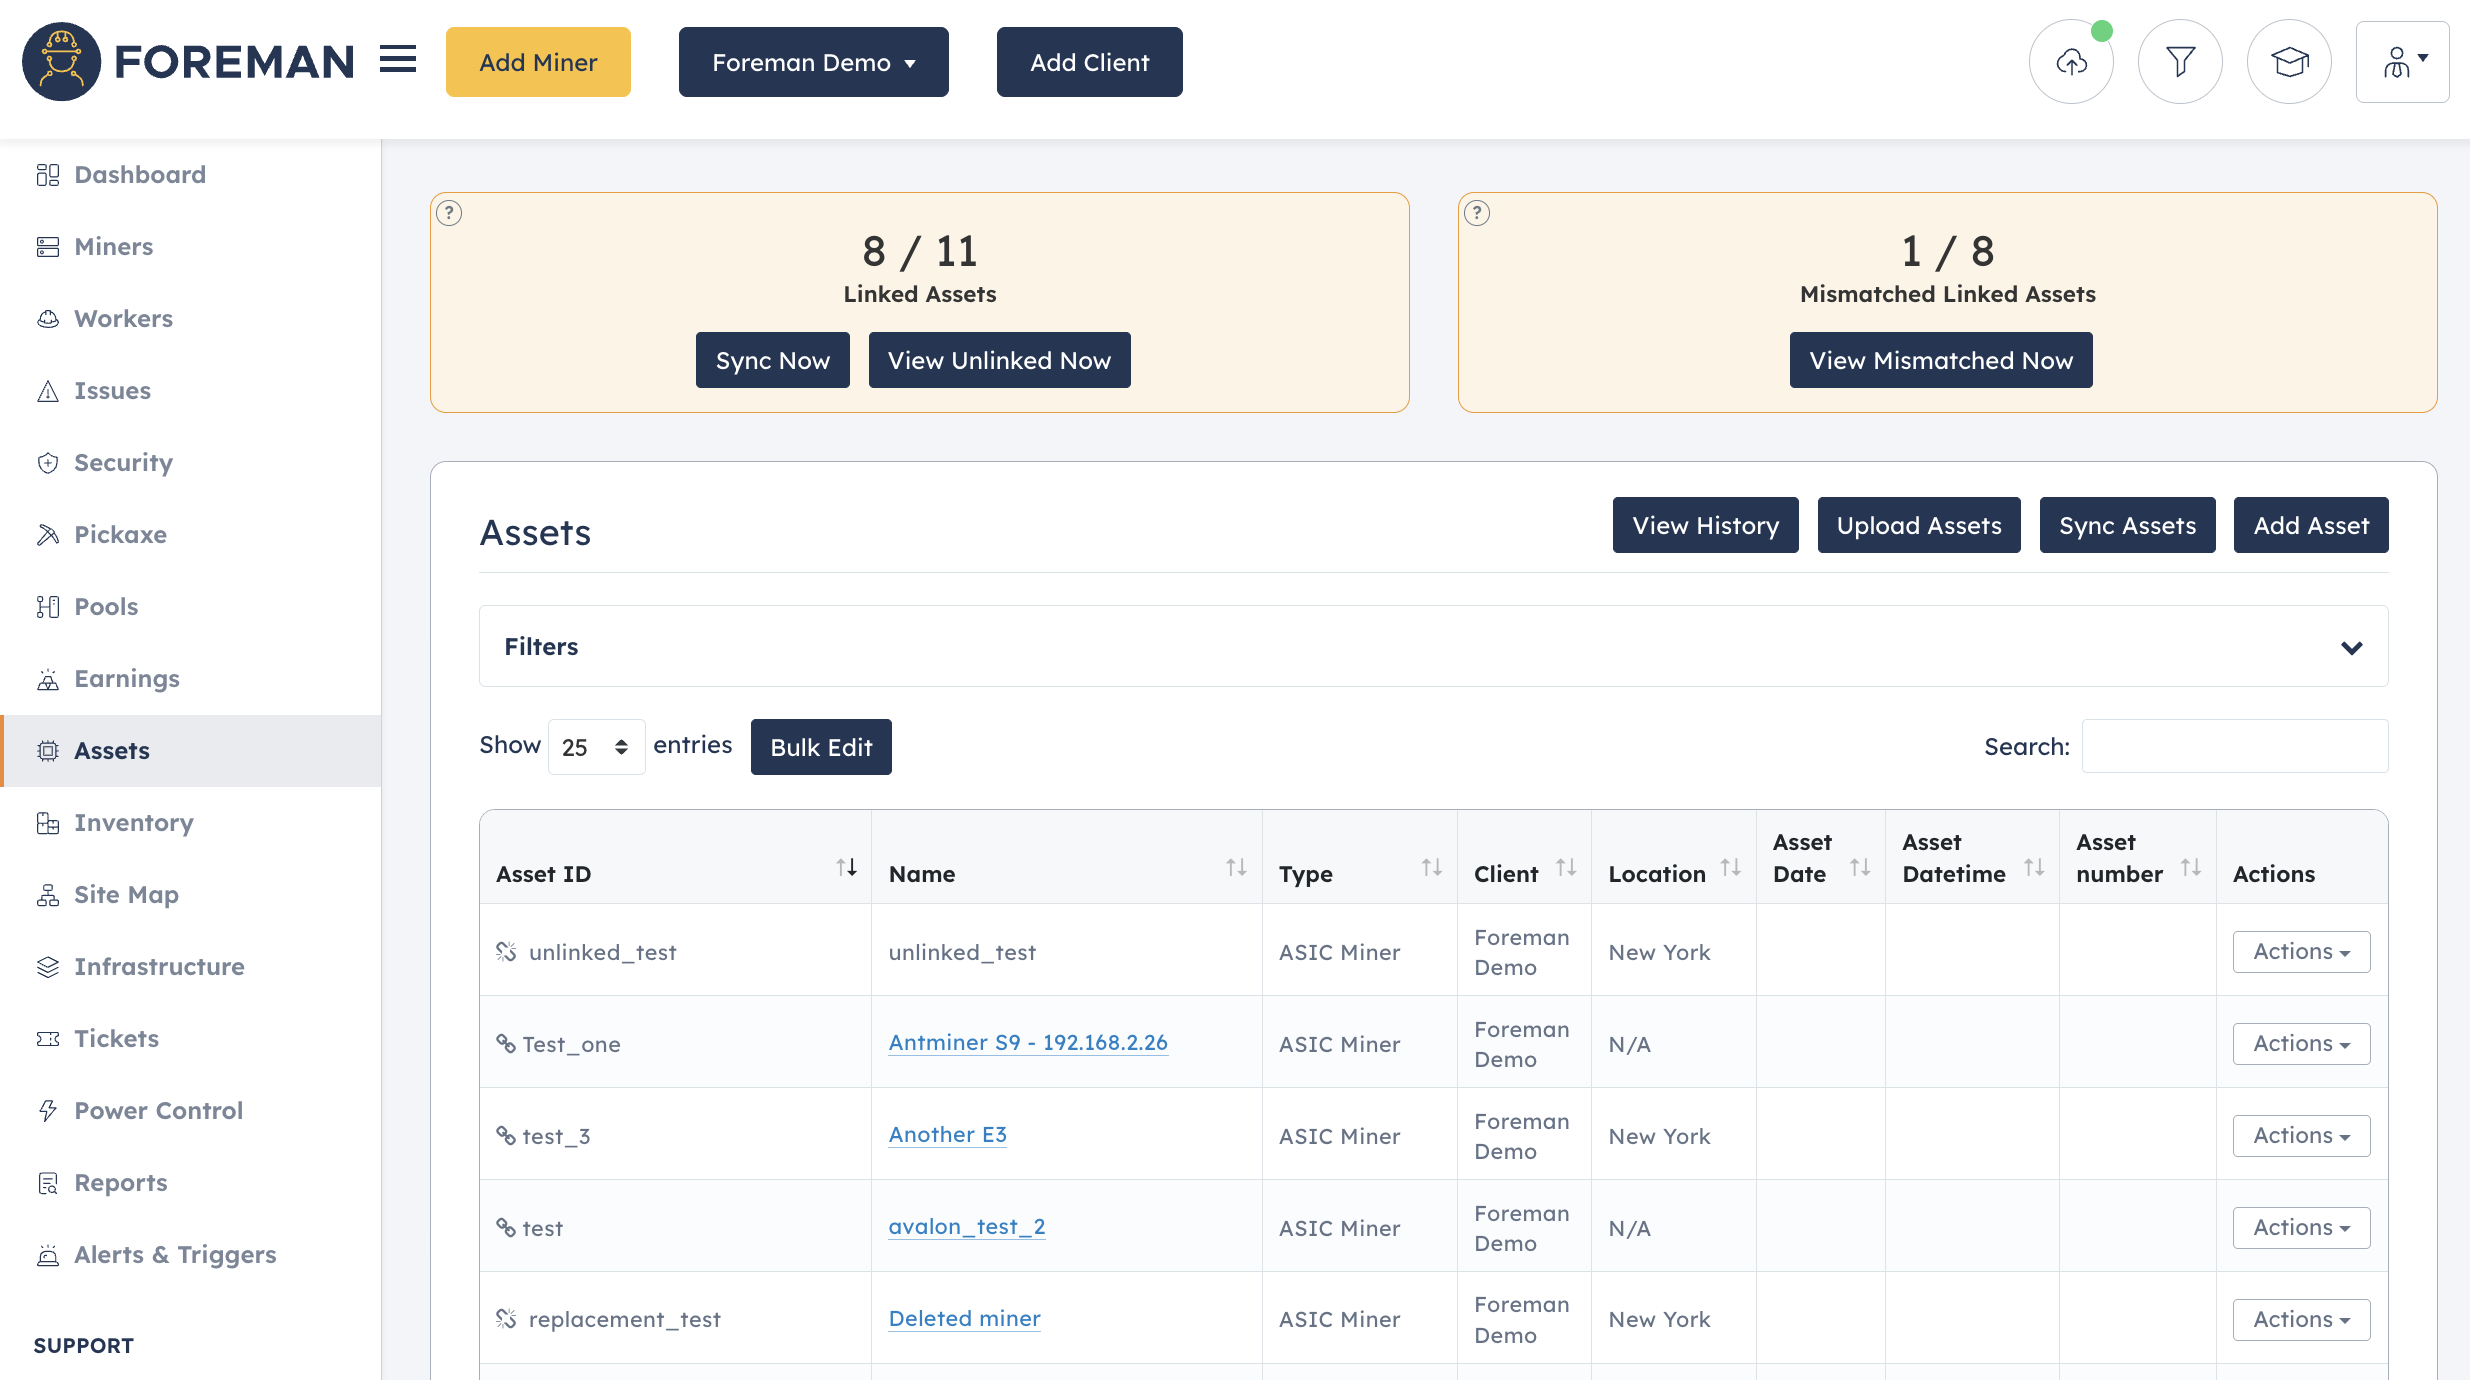Open Actions dropdown for test_3

tap(2301, 1136)
